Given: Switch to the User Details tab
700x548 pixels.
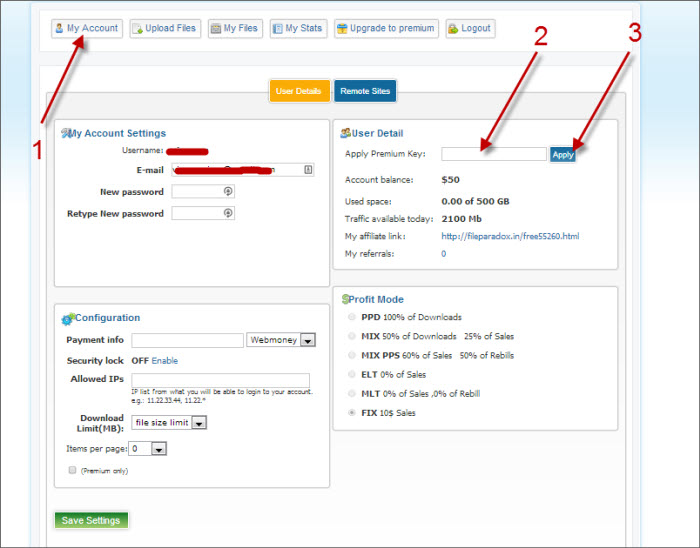Looking at the screenshot, I should tap(300, 91).
